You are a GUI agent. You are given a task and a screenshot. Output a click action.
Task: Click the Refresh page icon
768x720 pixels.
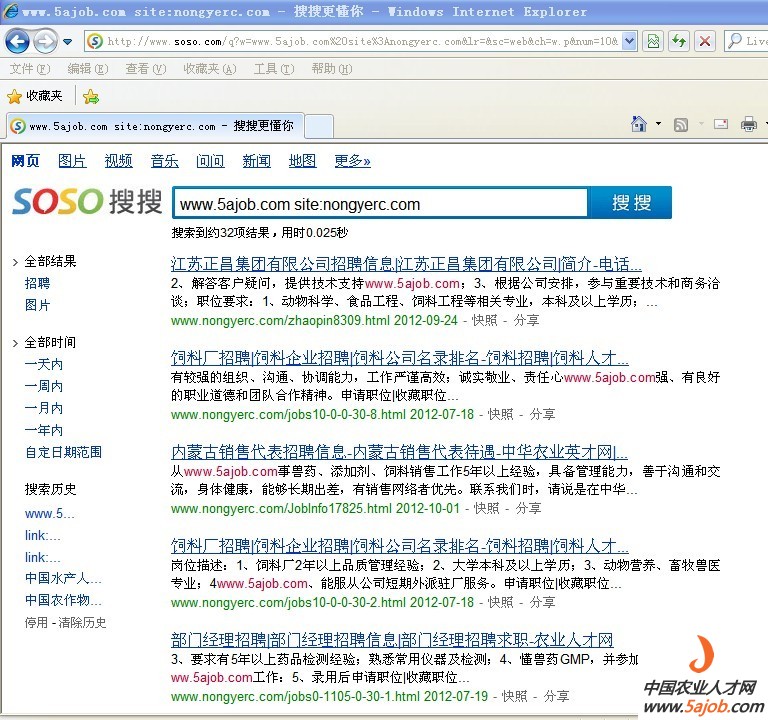tap(679, 41)
